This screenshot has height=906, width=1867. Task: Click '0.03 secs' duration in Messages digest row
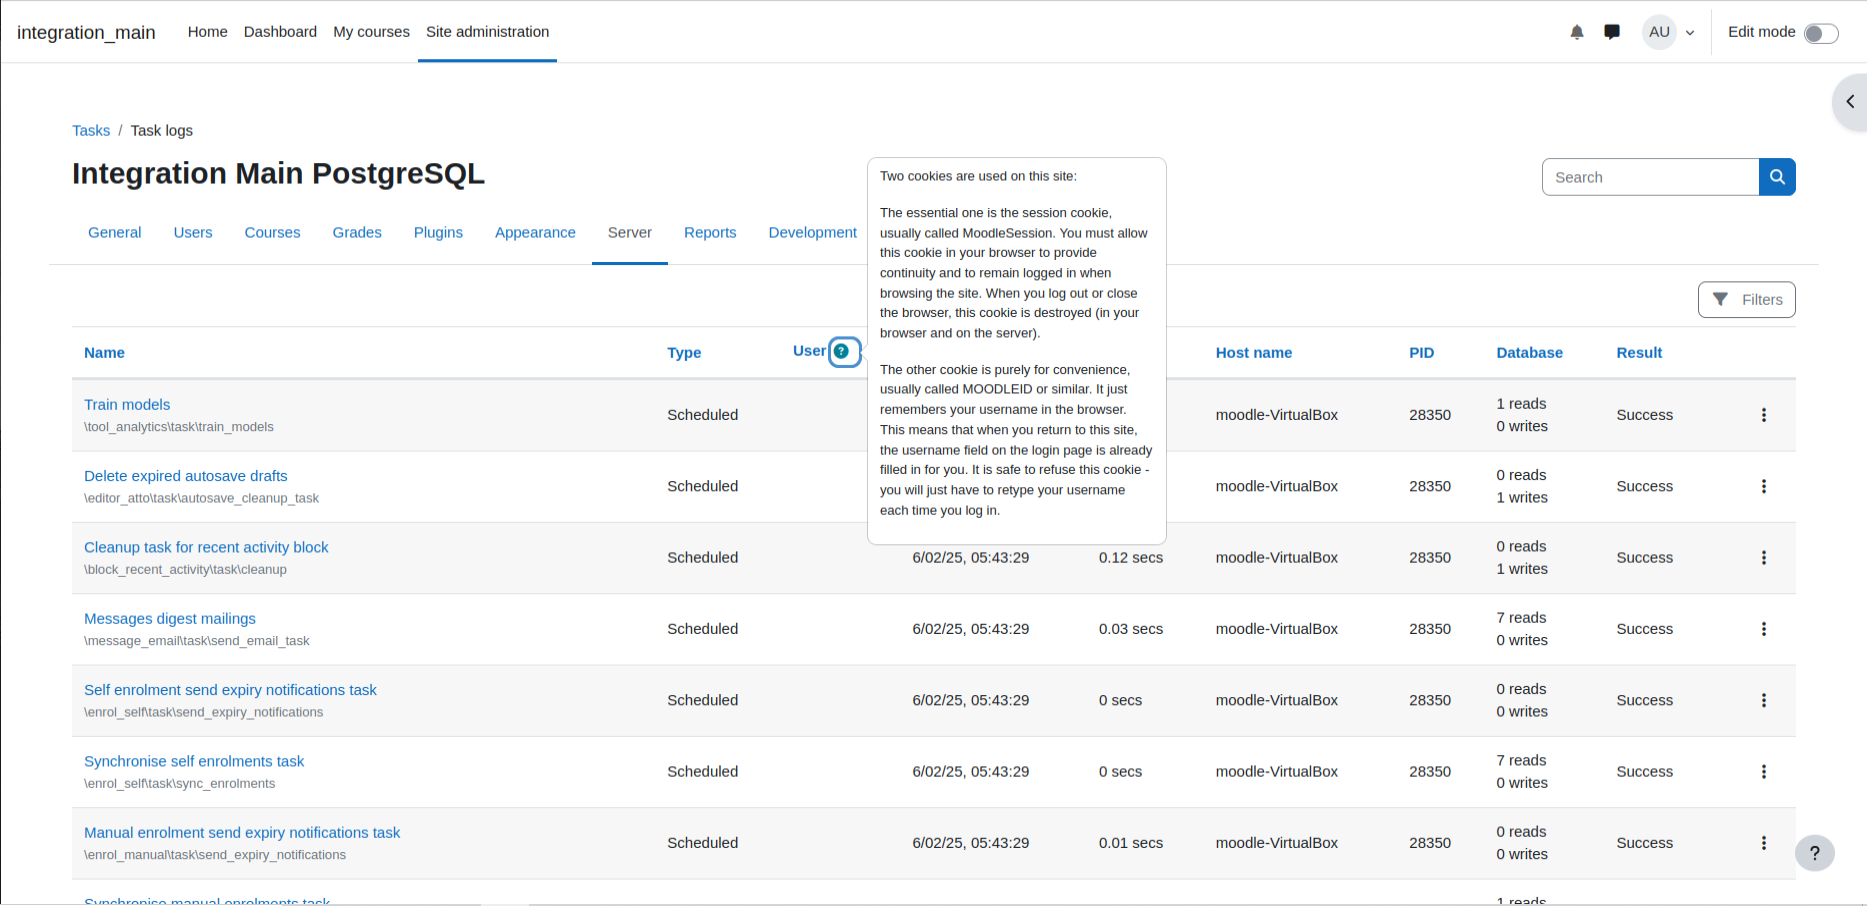1131,629
